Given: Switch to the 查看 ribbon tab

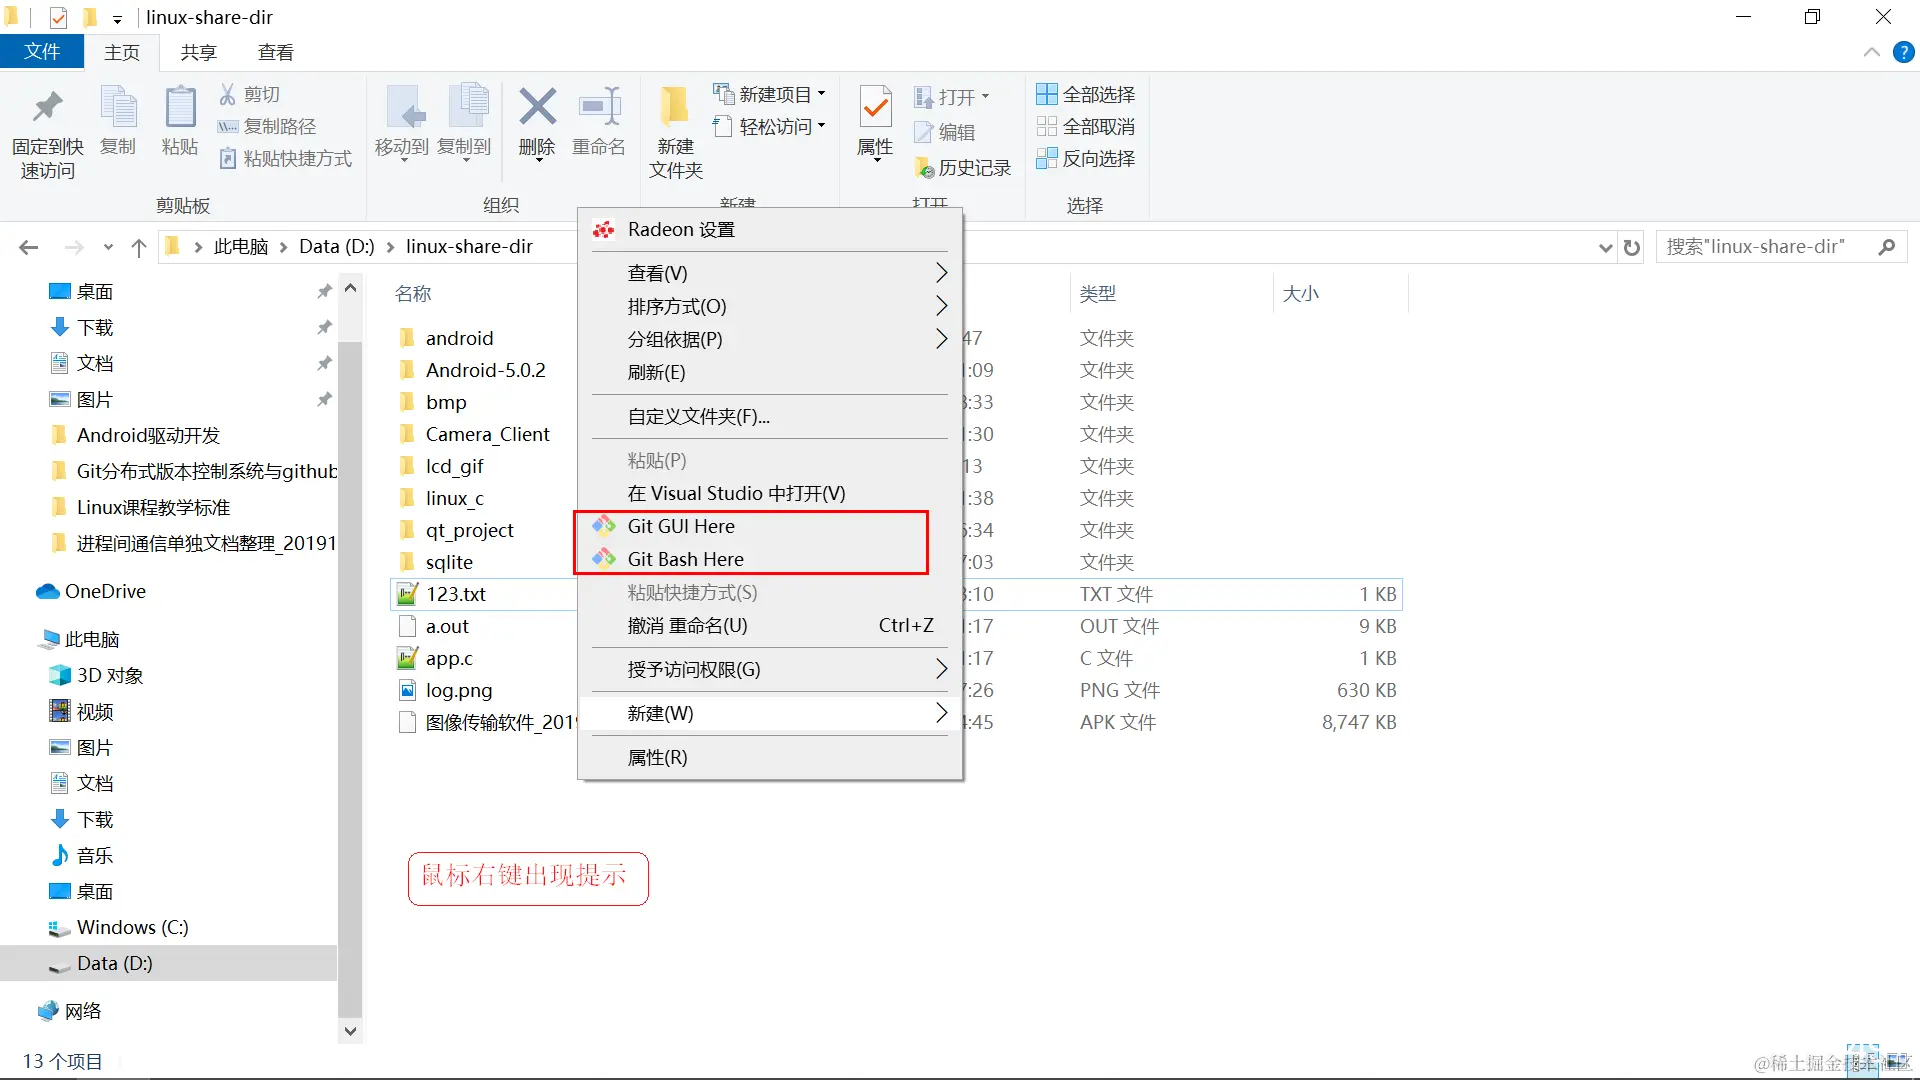Looking at the screenshot, I should click(x=275, y=52).
